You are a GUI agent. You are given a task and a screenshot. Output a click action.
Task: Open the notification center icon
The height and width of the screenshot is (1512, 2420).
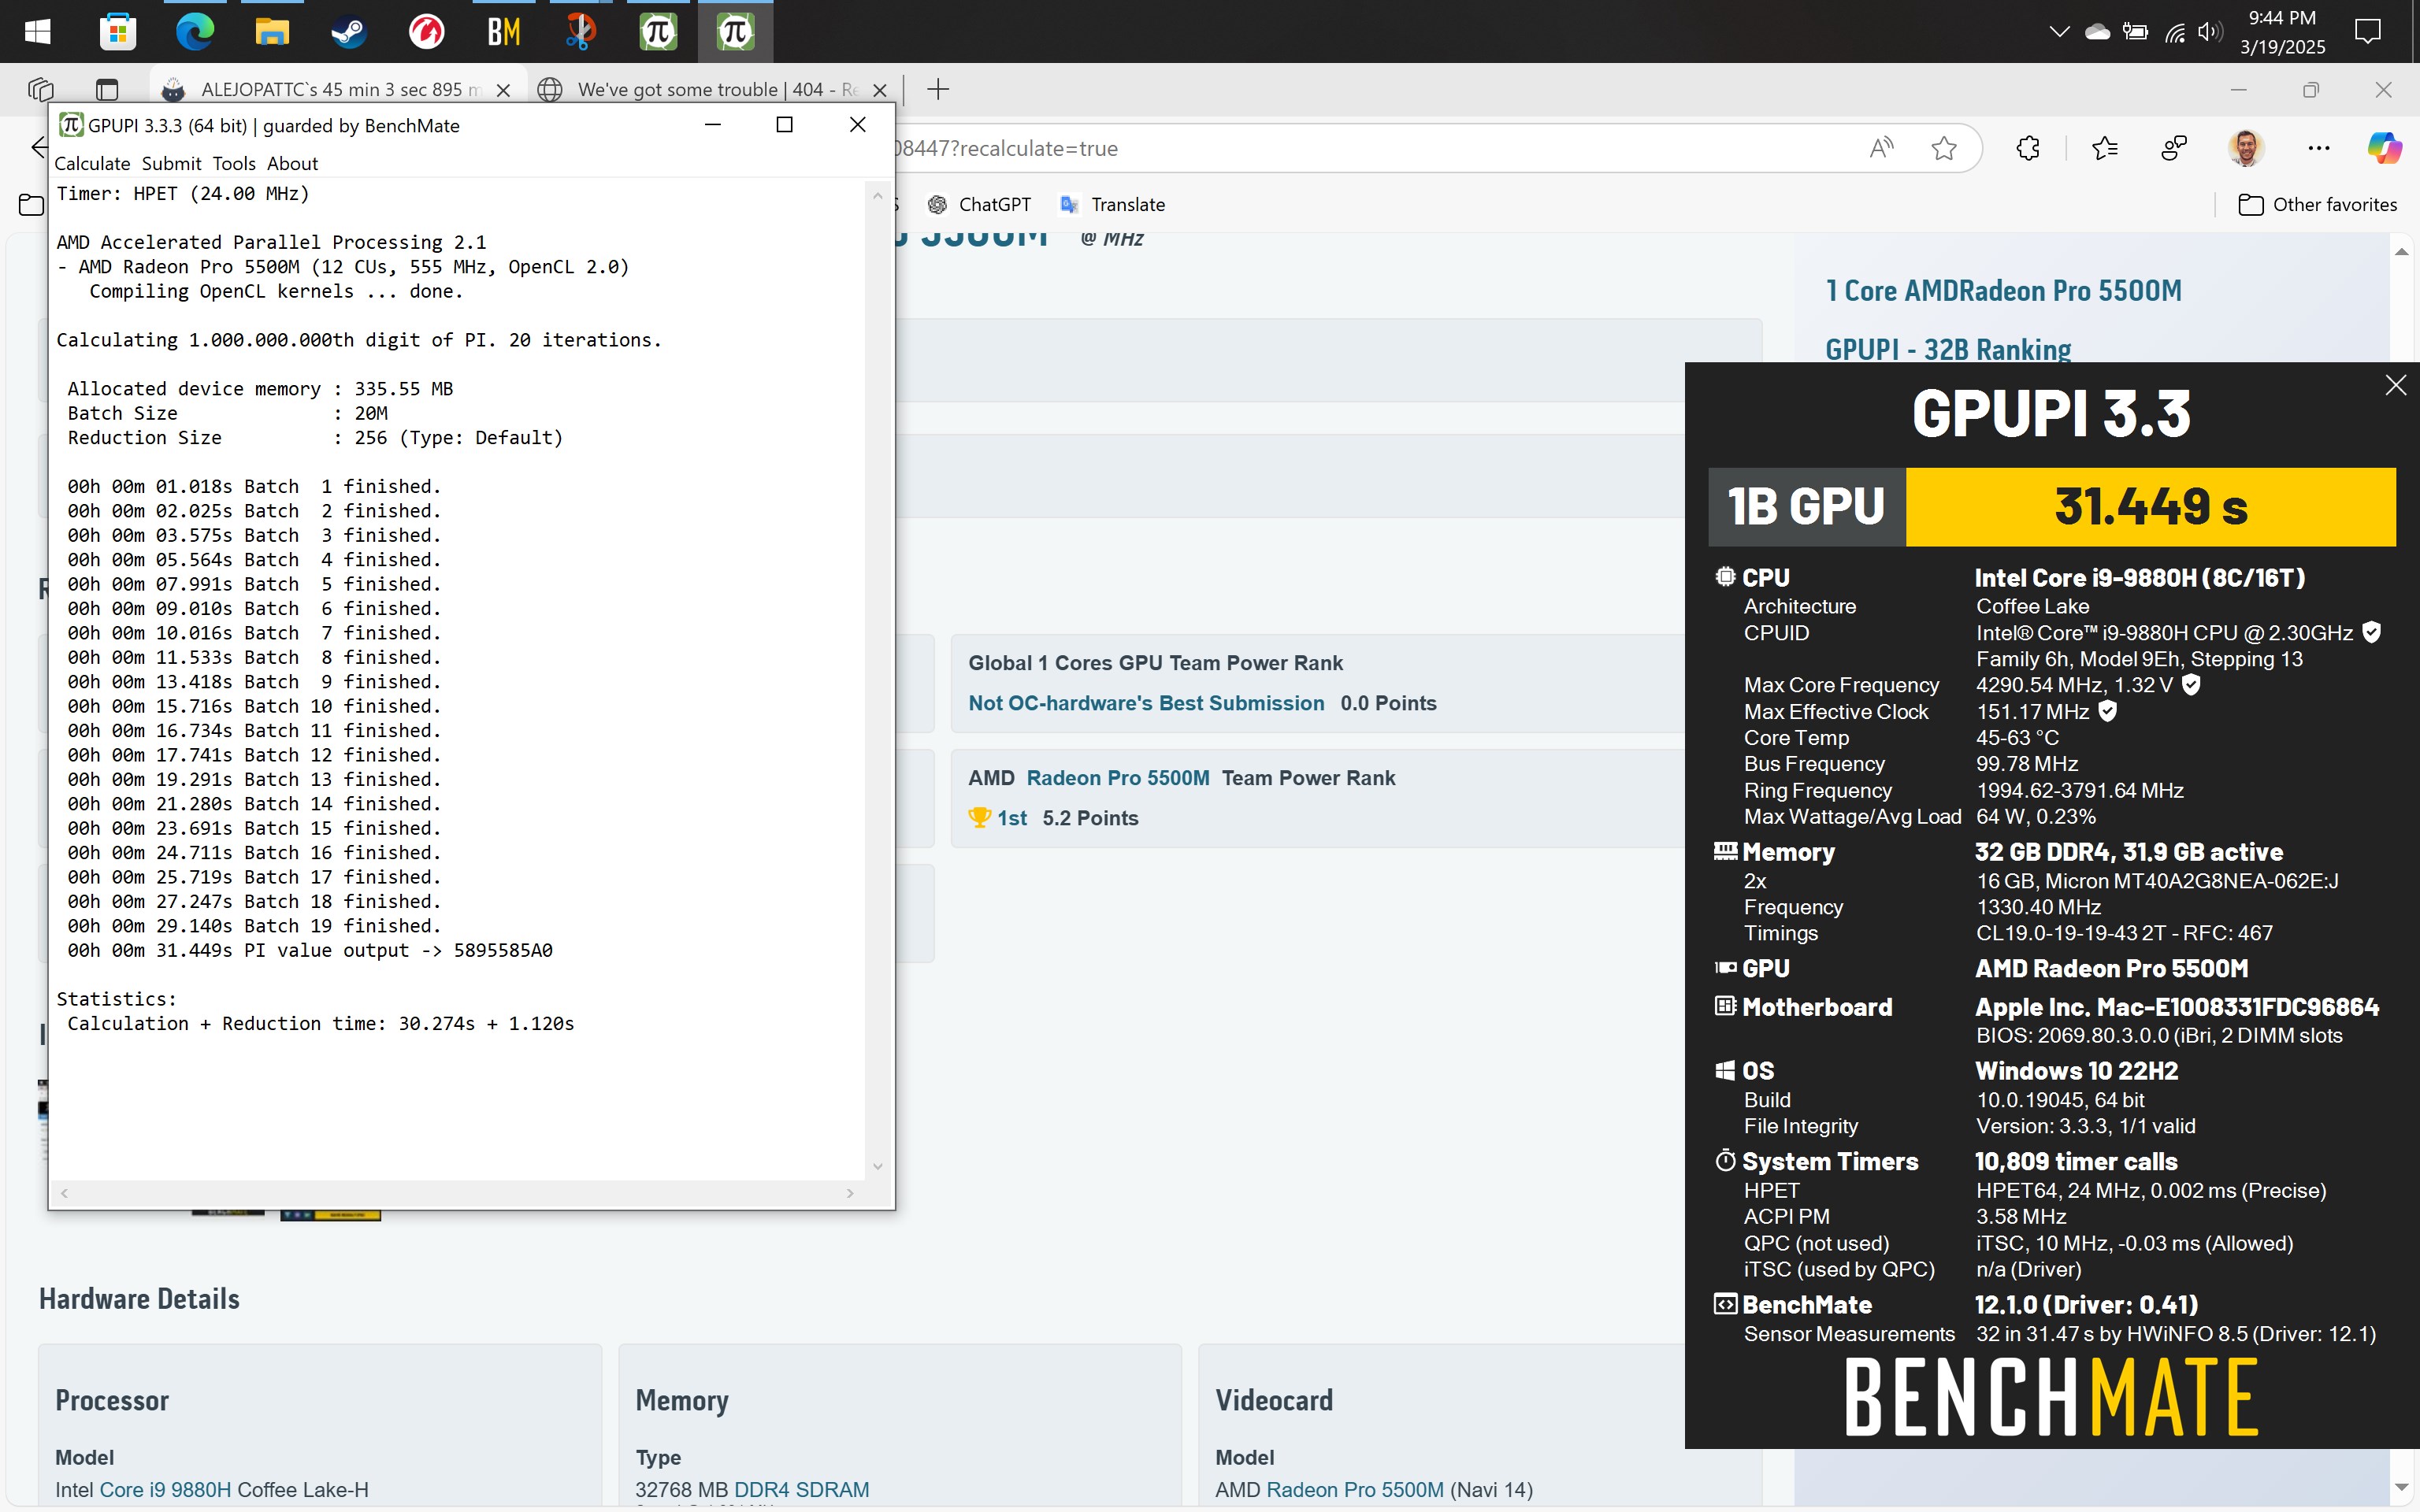[x=2368, y=32]
